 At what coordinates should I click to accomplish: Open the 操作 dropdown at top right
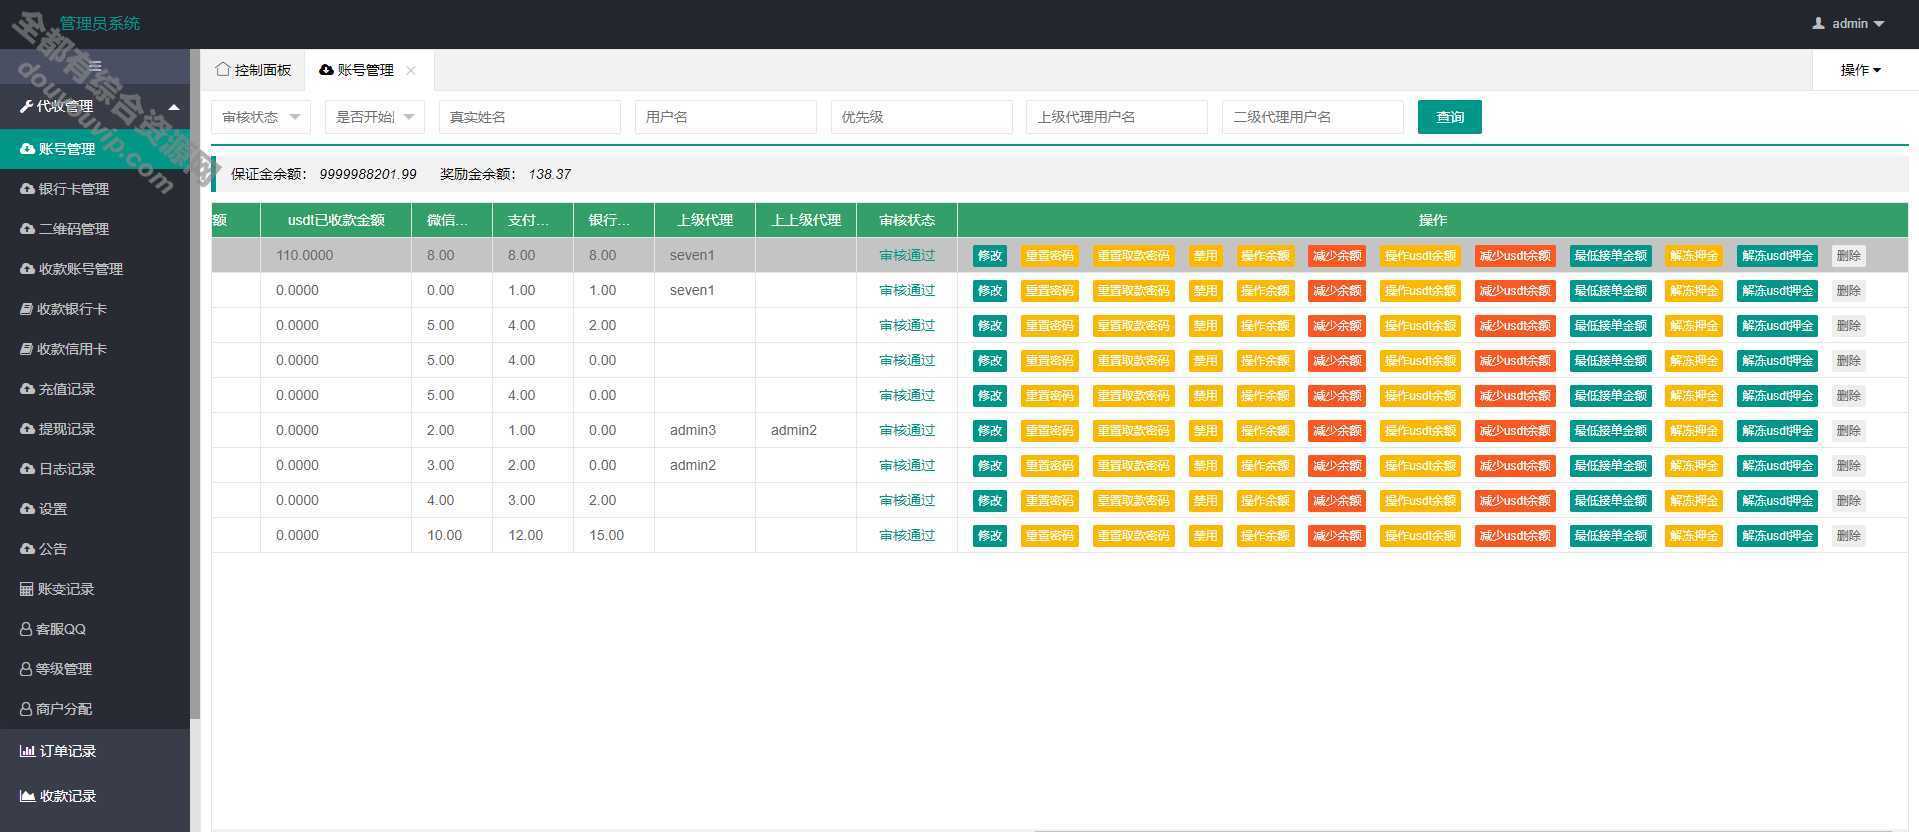[1860, 70]
